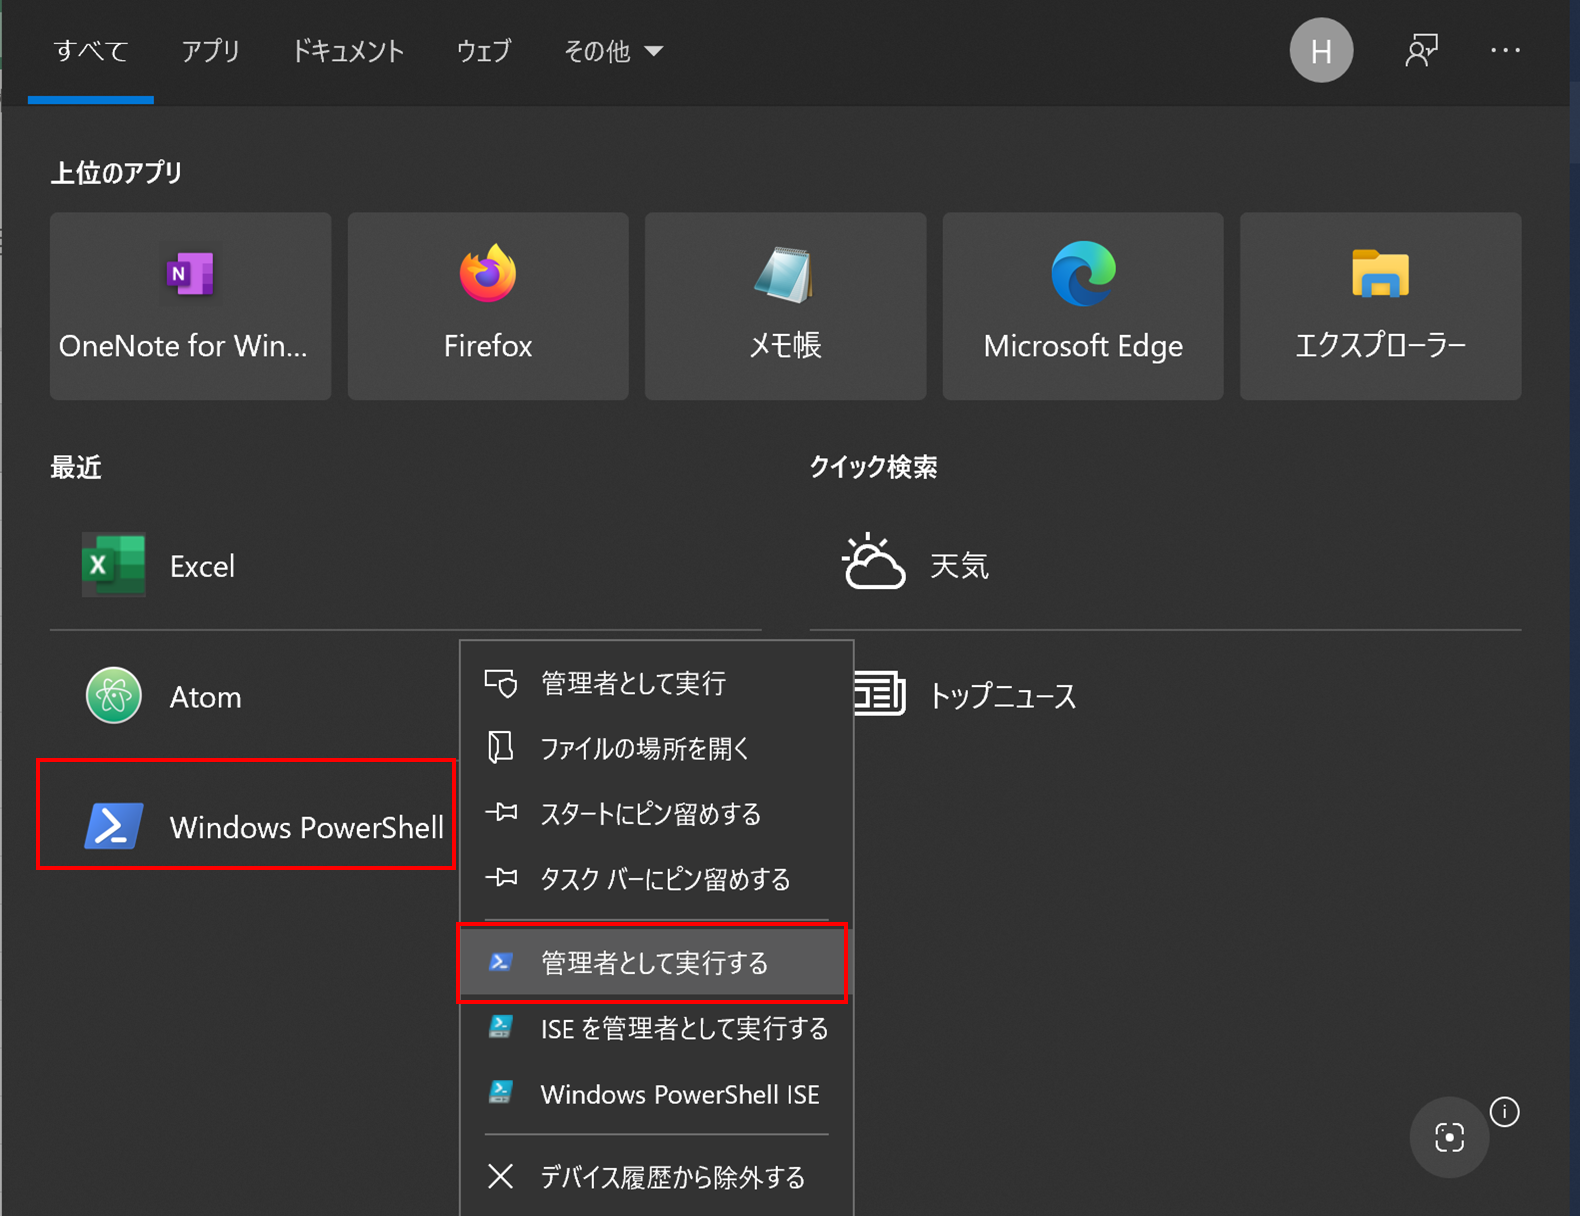Screen dimensions: 1580x1216
Task: Switch to the ウェブ tab
Action: (484, 51)
